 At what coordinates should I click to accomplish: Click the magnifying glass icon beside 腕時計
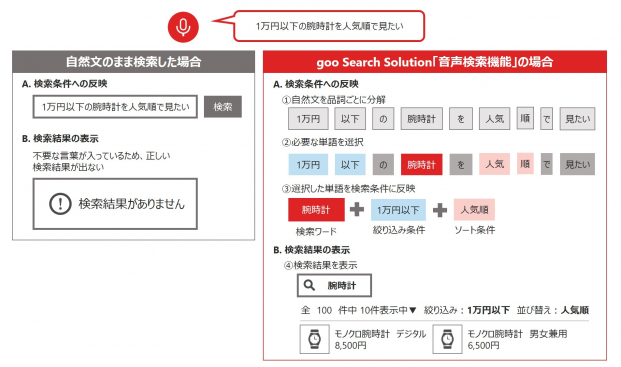point(309,285)
